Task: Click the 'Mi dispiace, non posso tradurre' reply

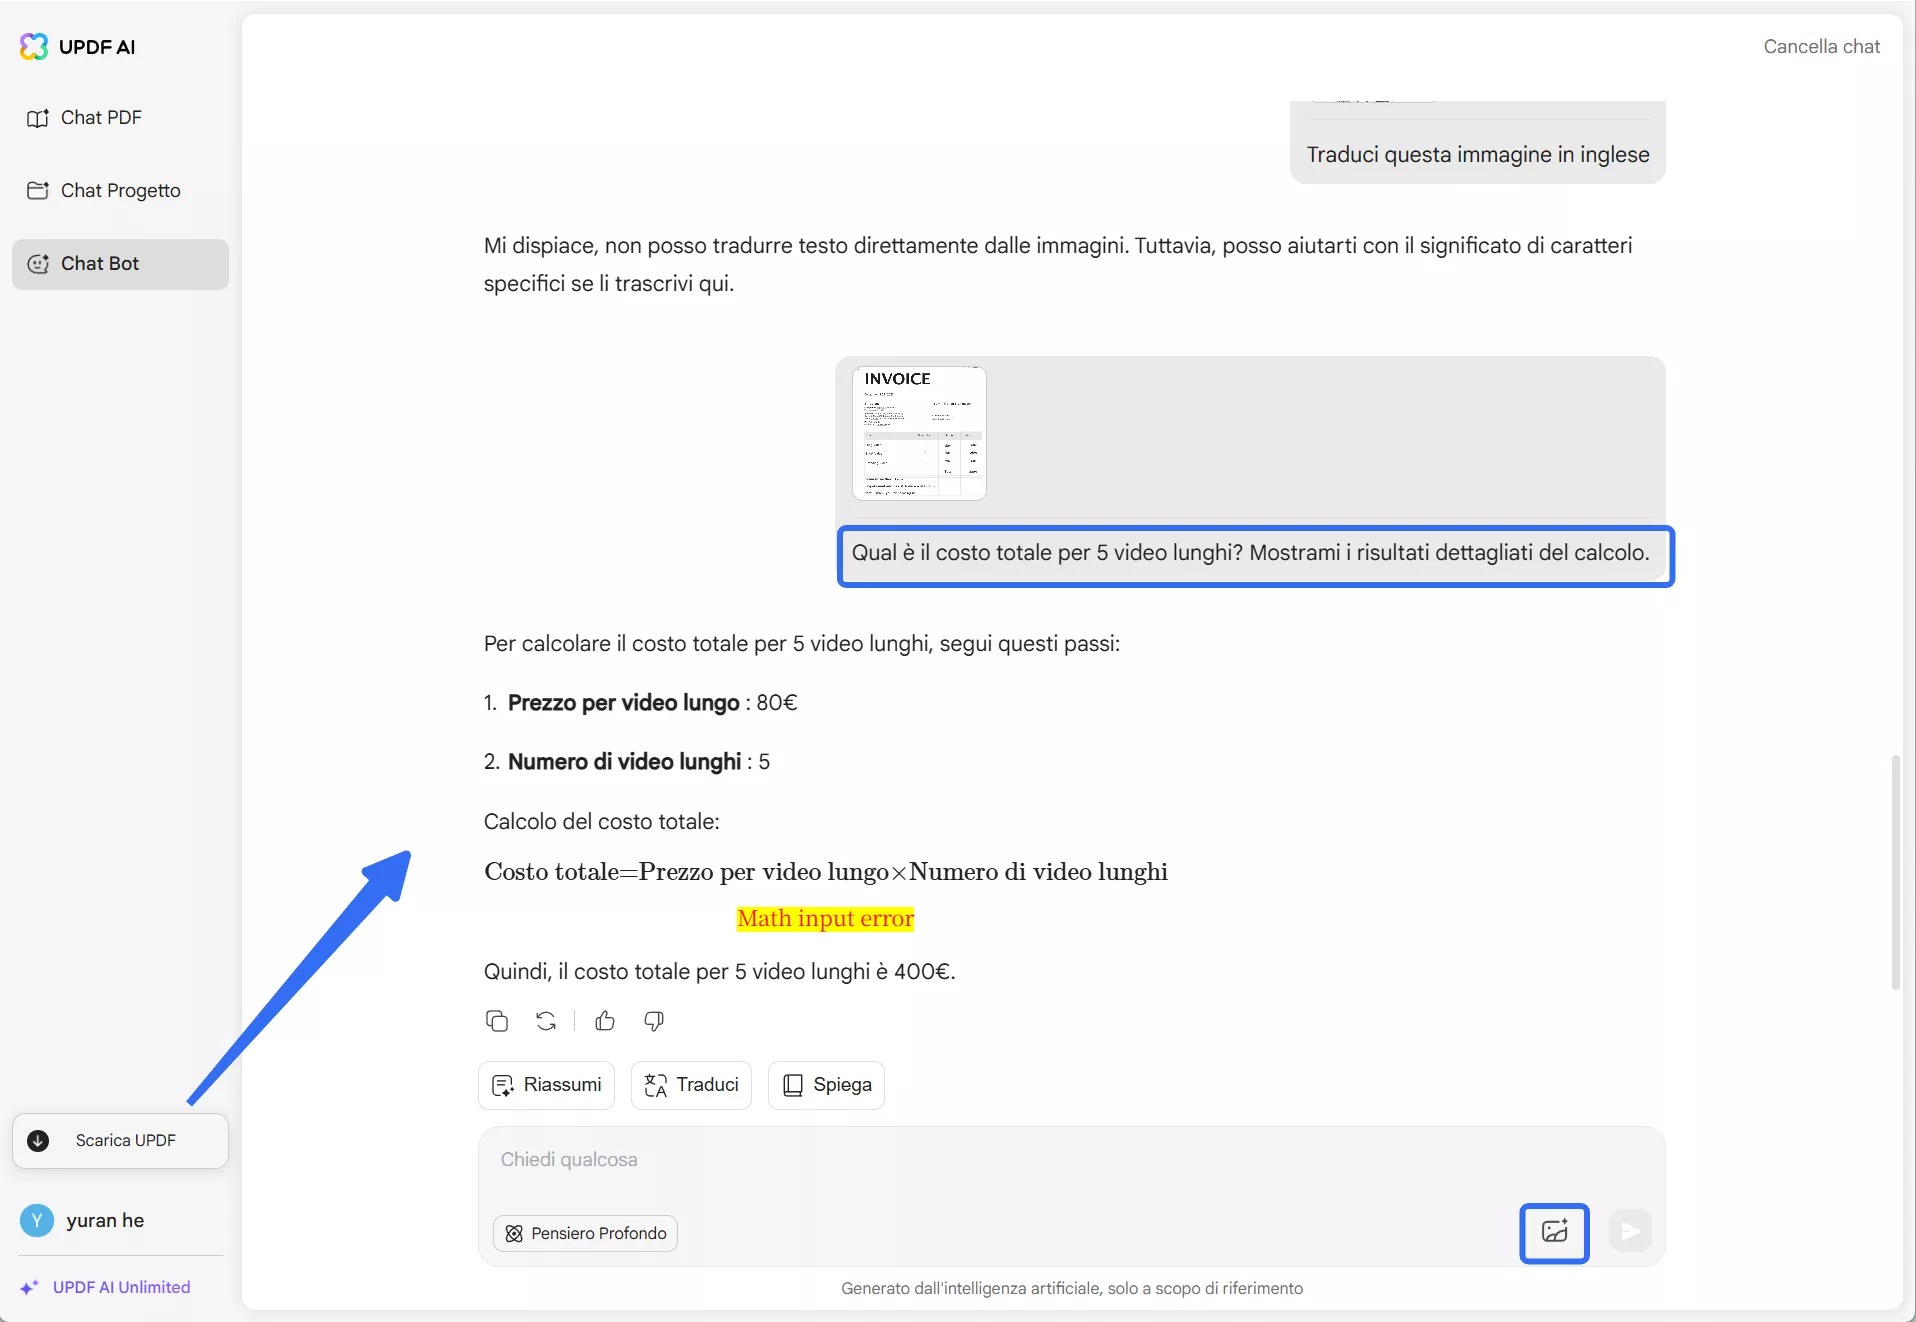Action: pos(1058,265)
